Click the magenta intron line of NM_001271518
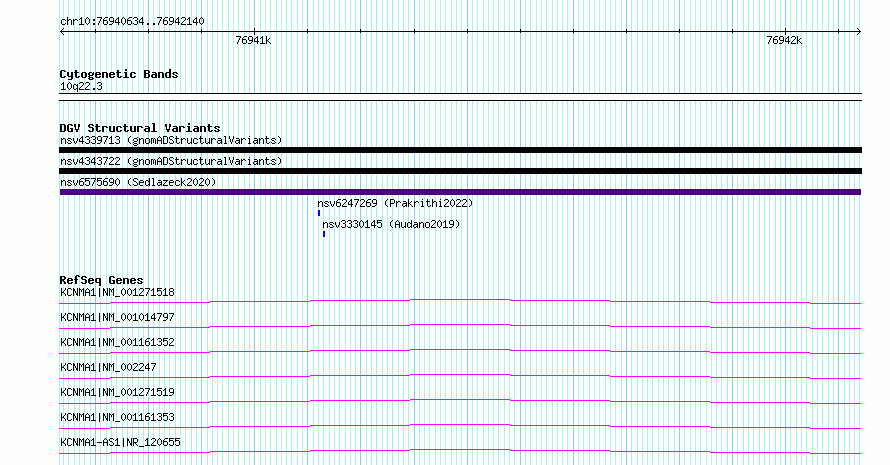 tap(460, 300)
